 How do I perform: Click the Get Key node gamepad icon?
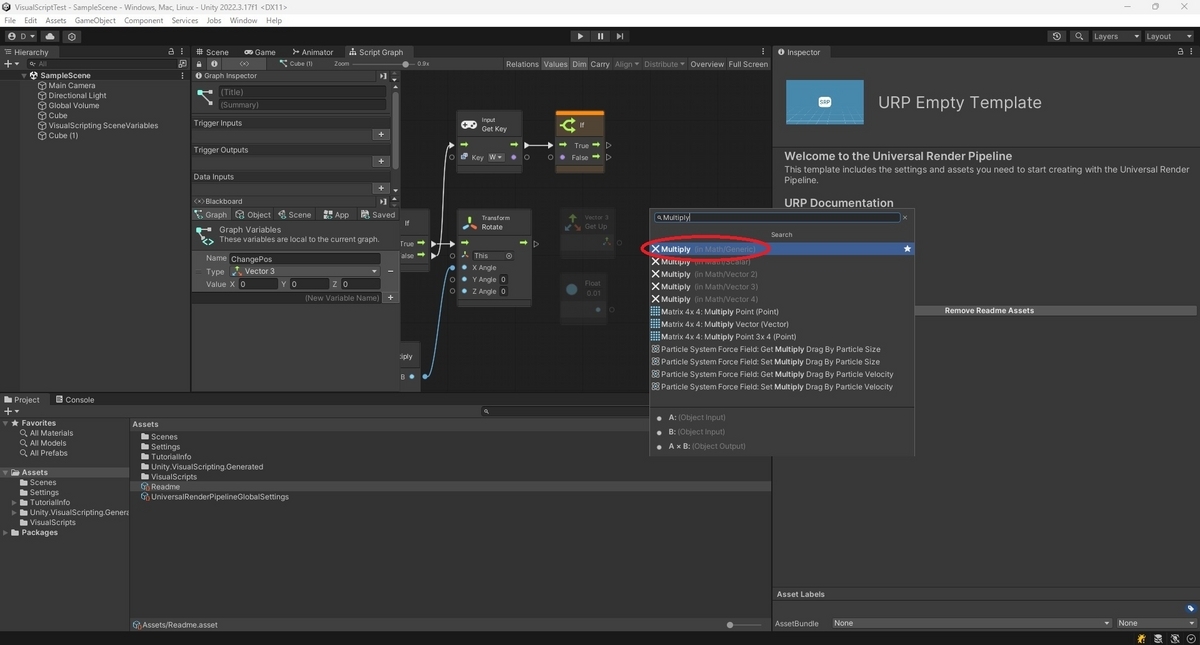click(x=468, y=124)
